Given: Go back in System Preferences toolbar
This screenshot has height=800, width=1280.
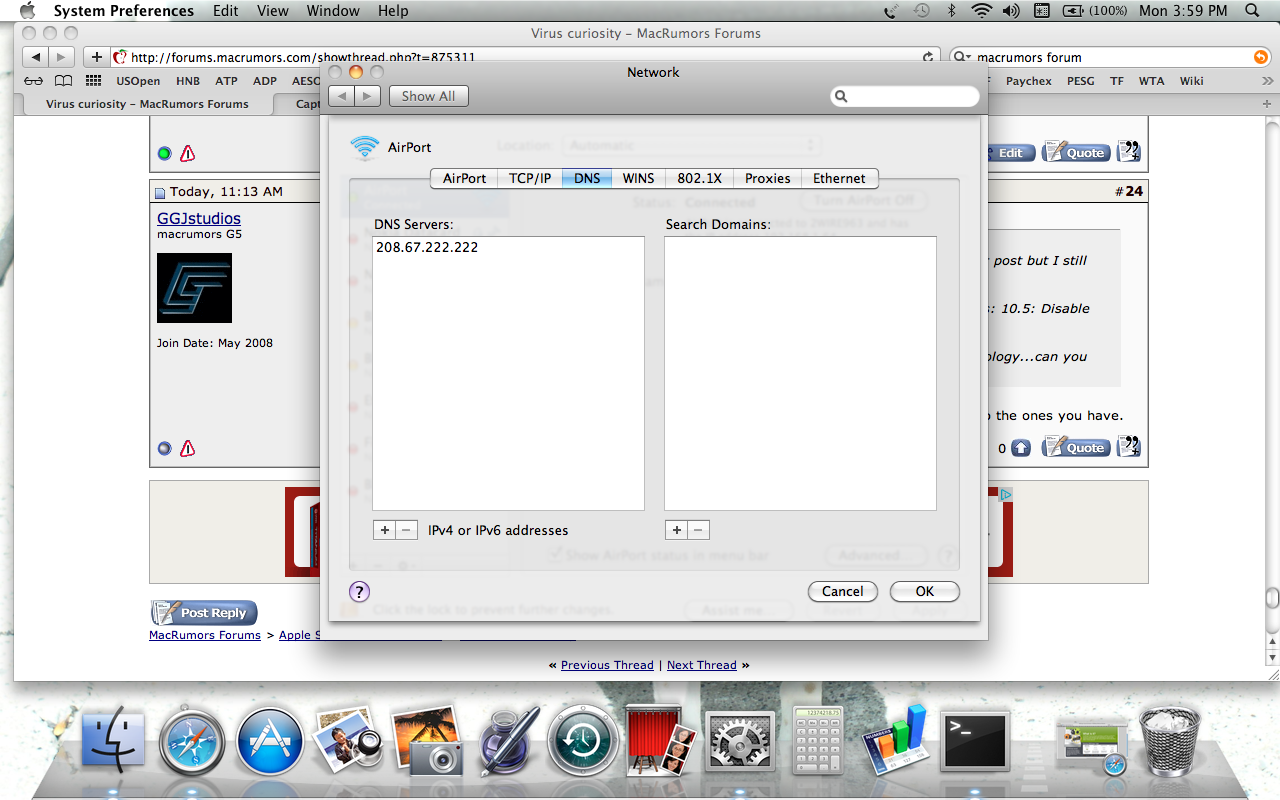Looking at the screenshot, I should pos(342,96).
